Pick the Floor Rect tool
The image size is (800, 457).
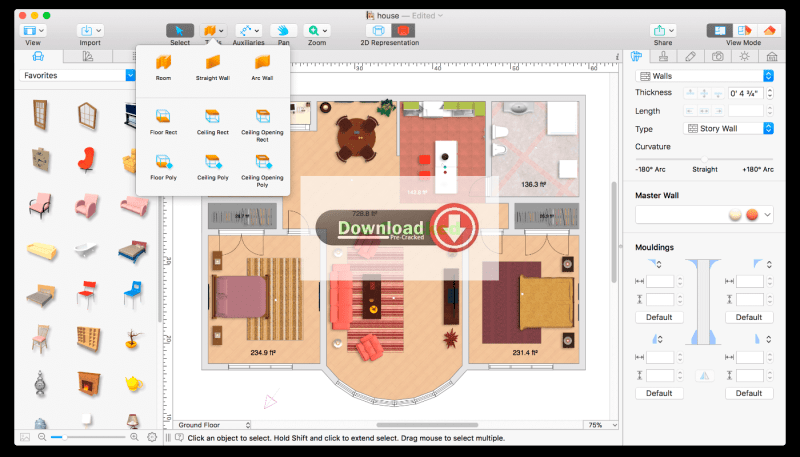tap(163, 122)
